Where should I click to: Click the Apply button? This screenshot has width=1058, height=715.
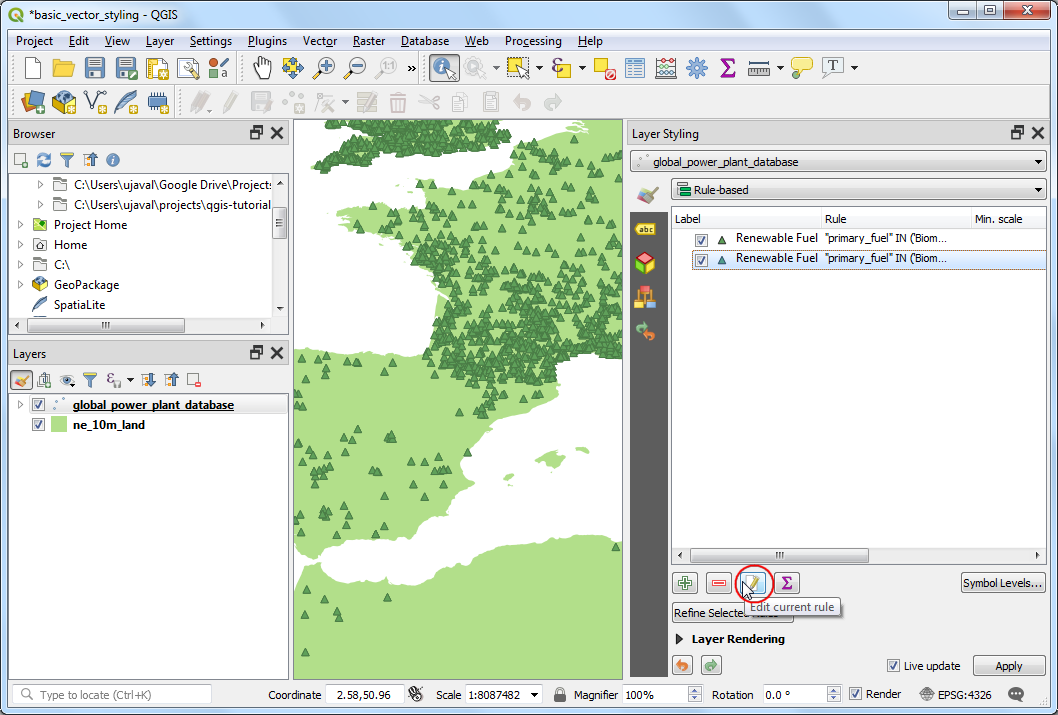tap(1008, 666)
